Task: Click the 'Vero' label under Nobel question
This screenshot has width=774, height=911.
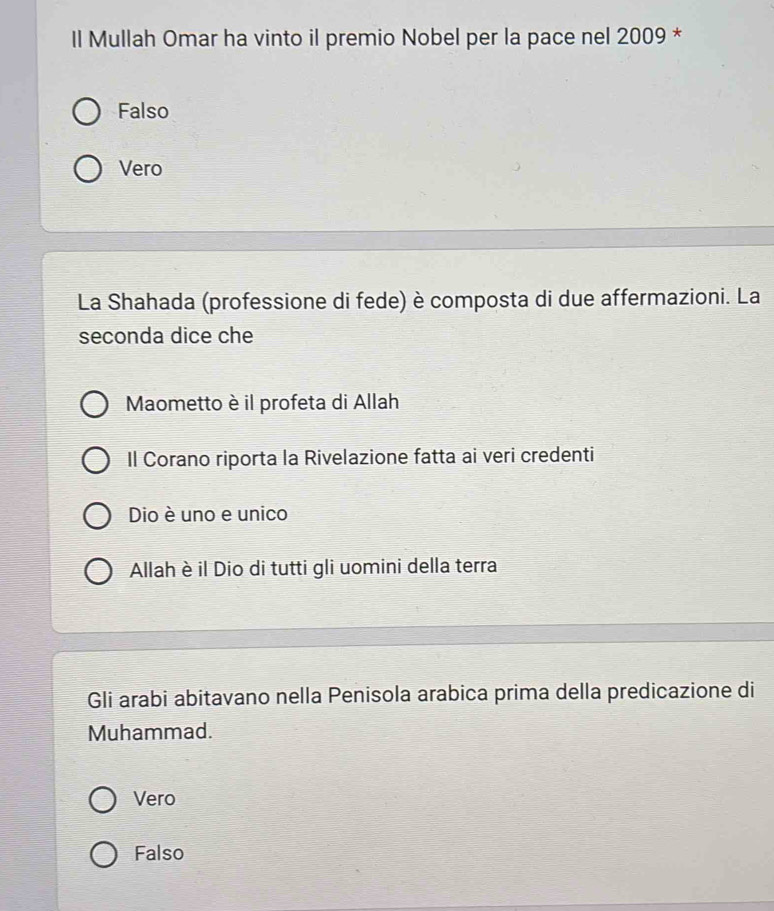Action: point(141,168)
